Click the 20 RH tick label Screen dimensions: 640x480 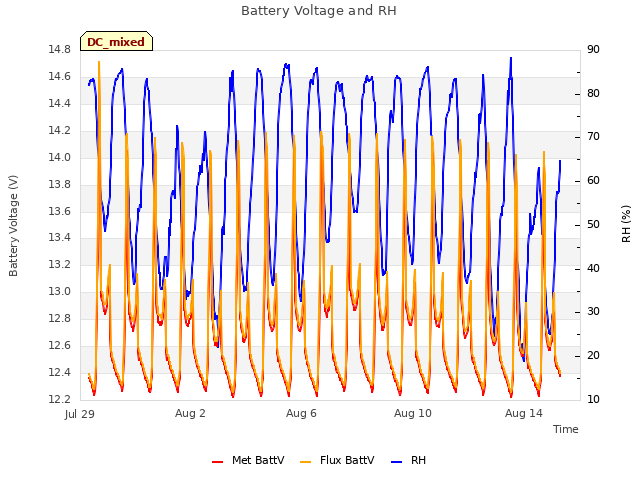point(593,356)
